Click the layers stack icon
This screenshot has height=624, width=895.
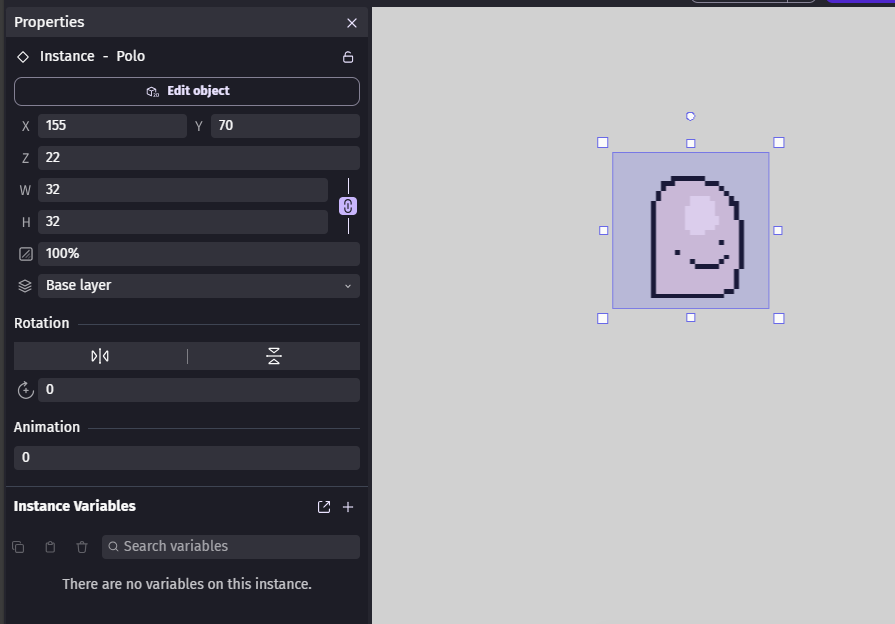click(x=25, y=286)
